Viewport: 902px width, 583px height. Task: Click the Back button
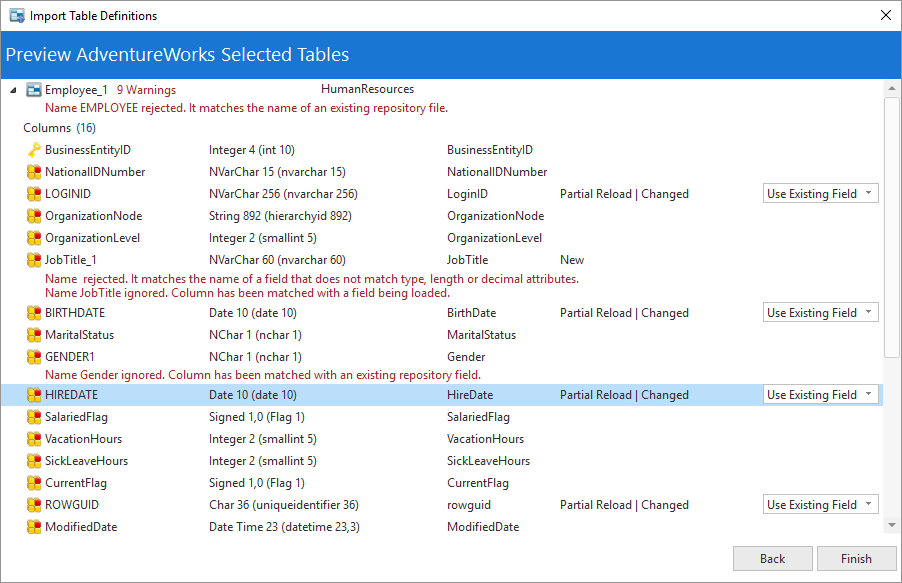772,559
